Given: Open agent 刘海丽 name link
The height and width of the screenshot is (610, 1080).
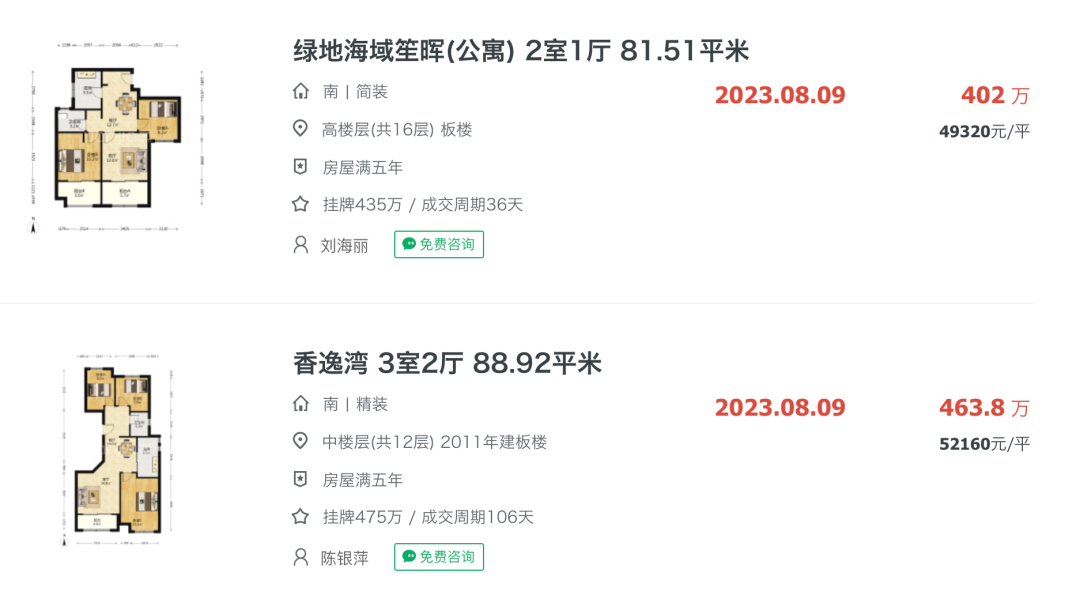Looking at the screenshot, I should coord(344,246).
